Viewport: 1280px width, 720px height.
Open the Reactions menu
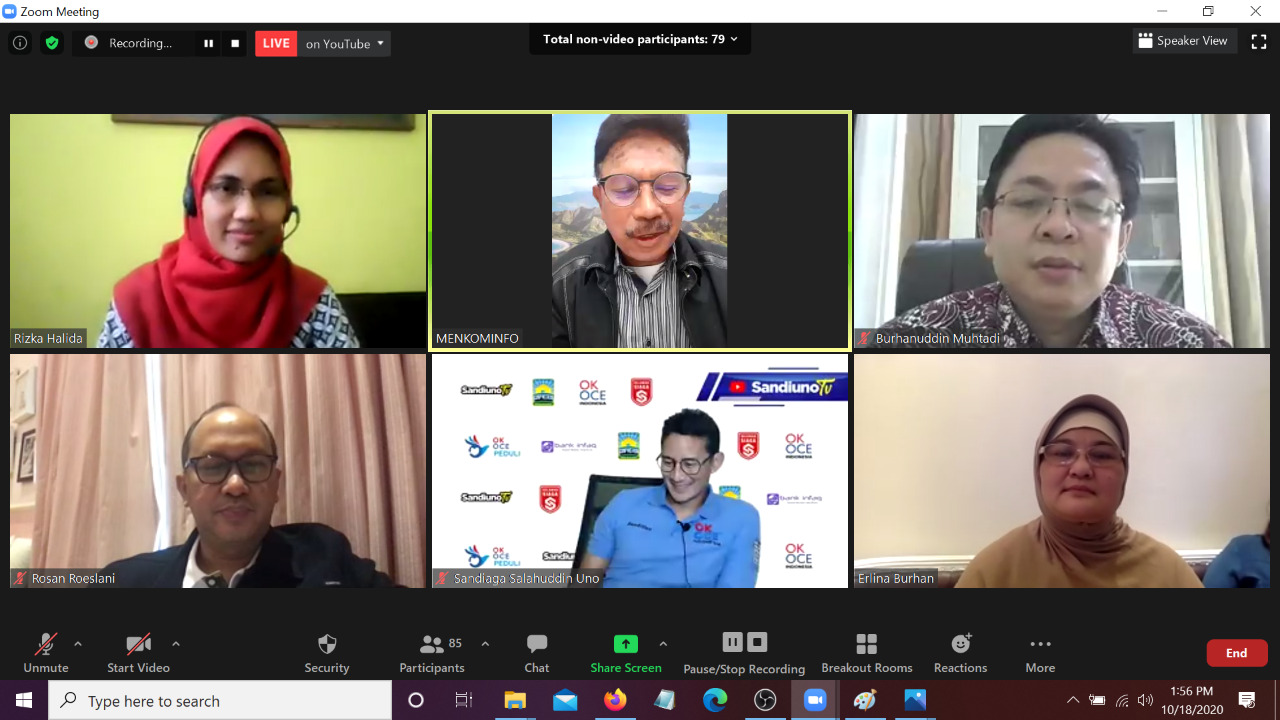(960, 653)
